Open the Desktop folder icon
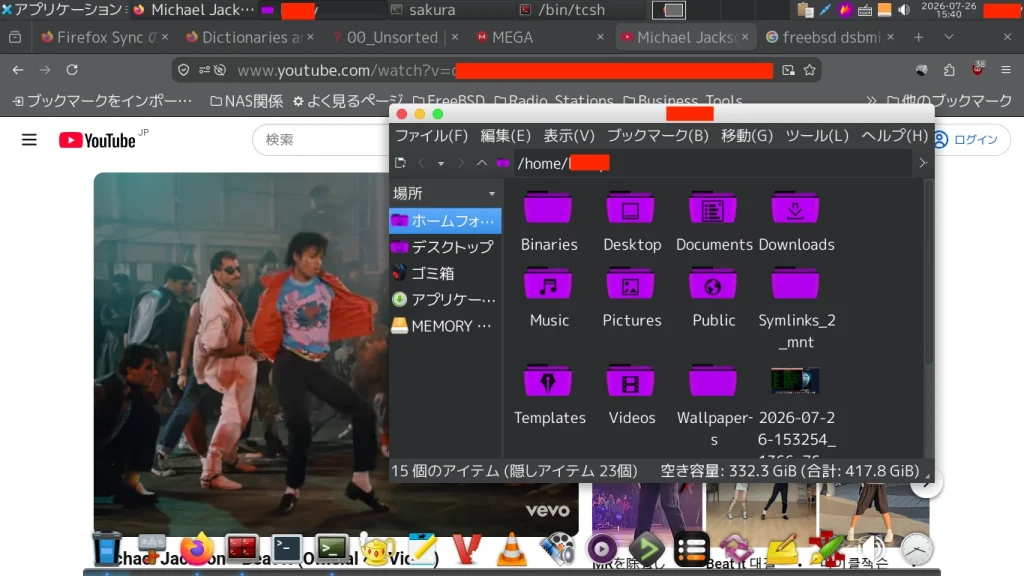Viewport: 1024px width, 576px height. coord(630,209)
